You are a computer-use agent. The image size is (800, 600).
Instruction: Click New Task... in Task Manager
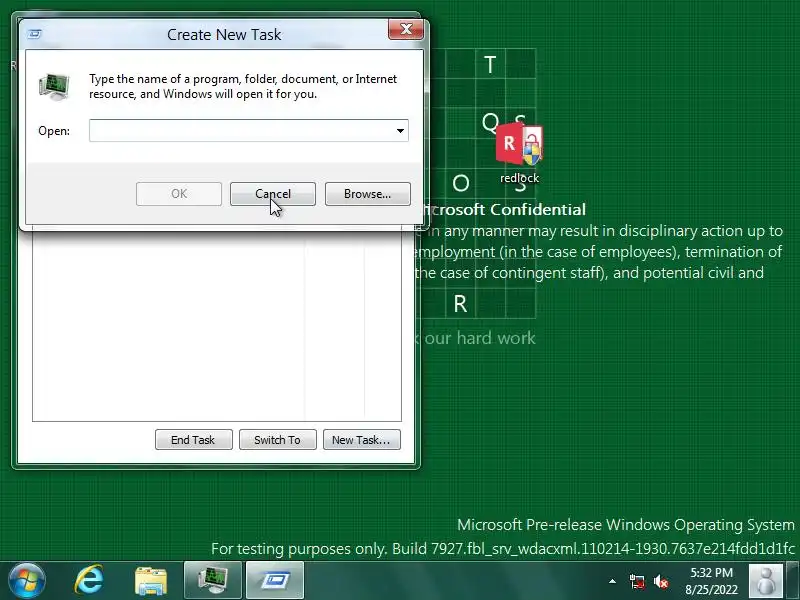(x=362, y=440)
